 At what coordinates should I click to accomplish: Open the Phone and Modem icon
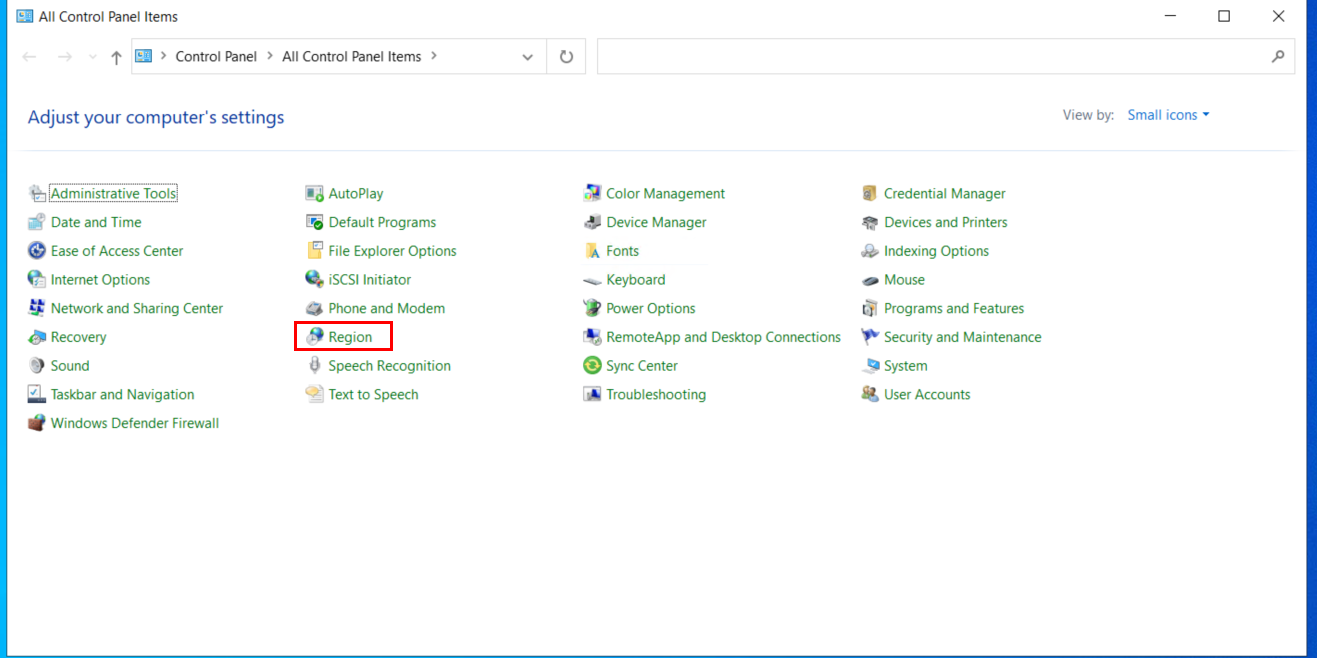tap(314, 308)
